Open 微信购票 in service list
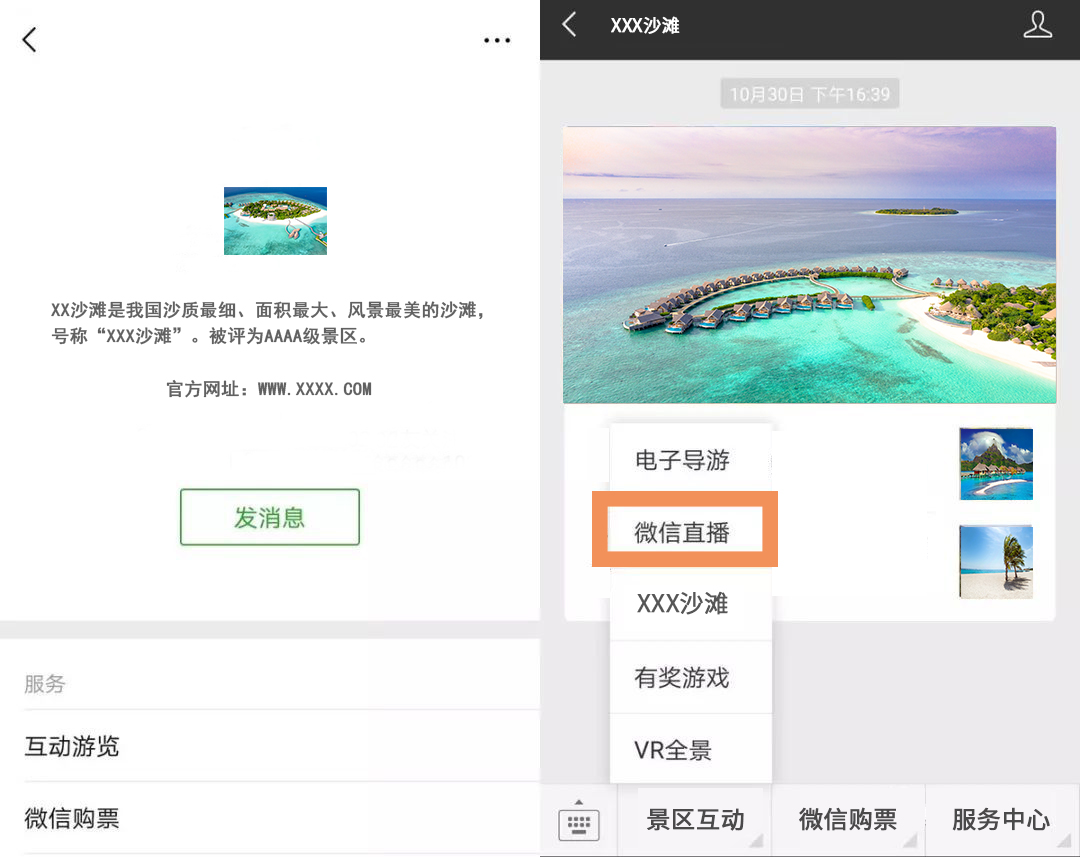The width and height of the screenshot is (1080, 857). click(72, 818)
